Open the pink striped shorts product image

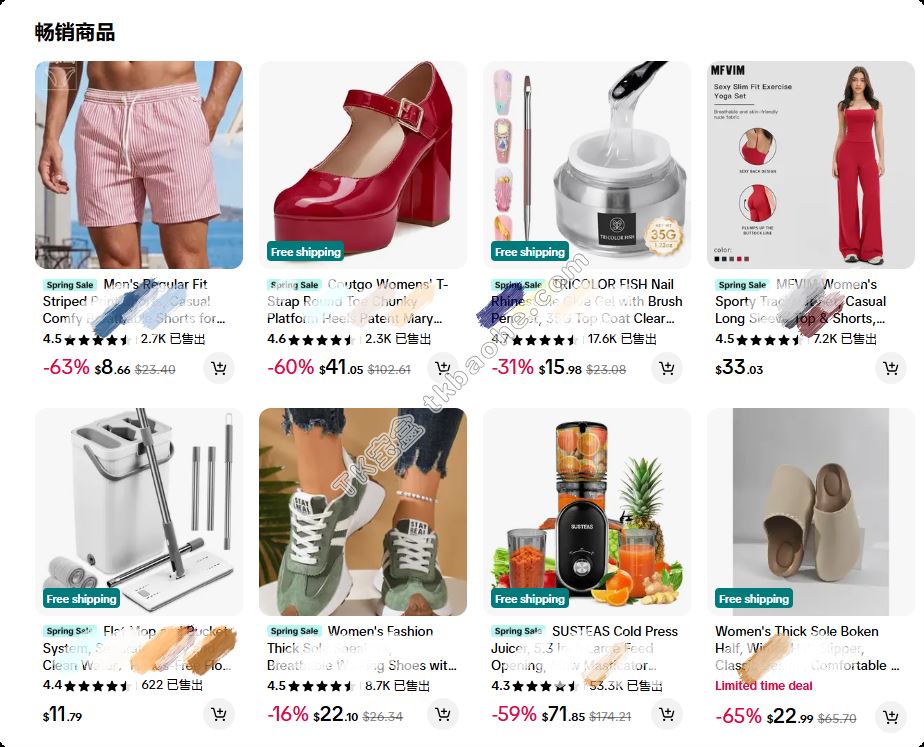[x=139, y=165]
